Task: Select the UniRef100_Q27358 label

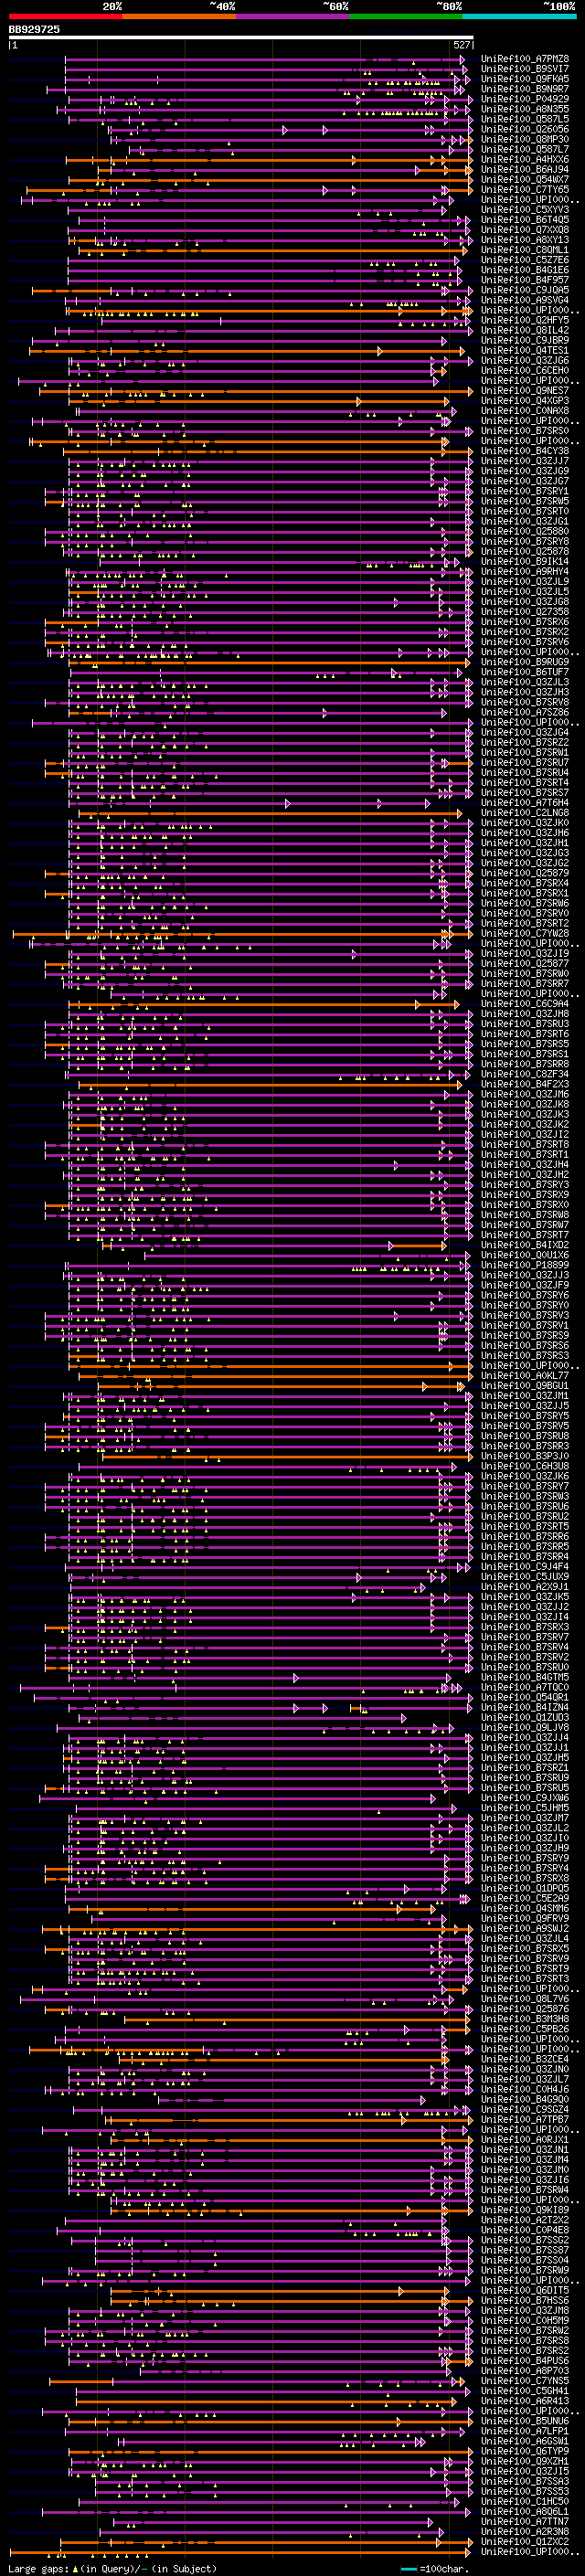Action: [x=525, y=612]
